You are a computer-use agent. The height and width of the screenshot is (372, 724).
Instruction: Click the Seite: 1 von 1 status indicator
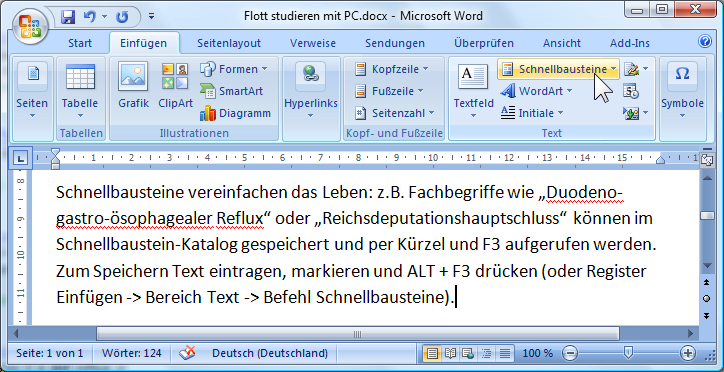coord(50,354)
